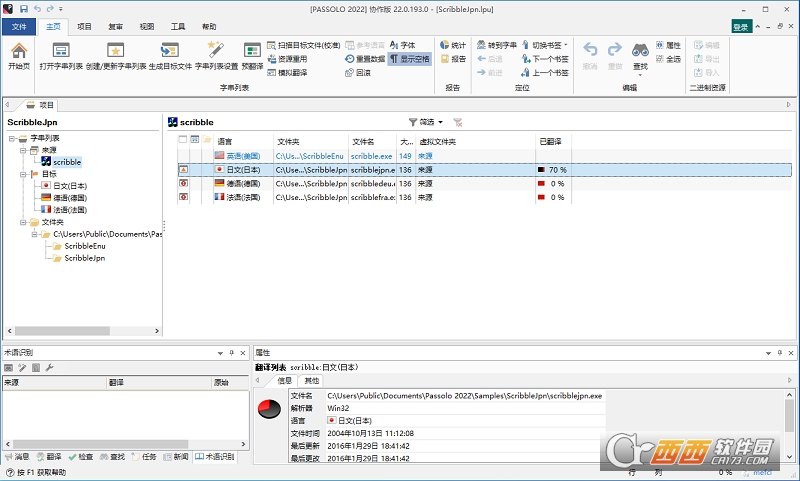Click the 70 % progress indicator

pos(553,170)
